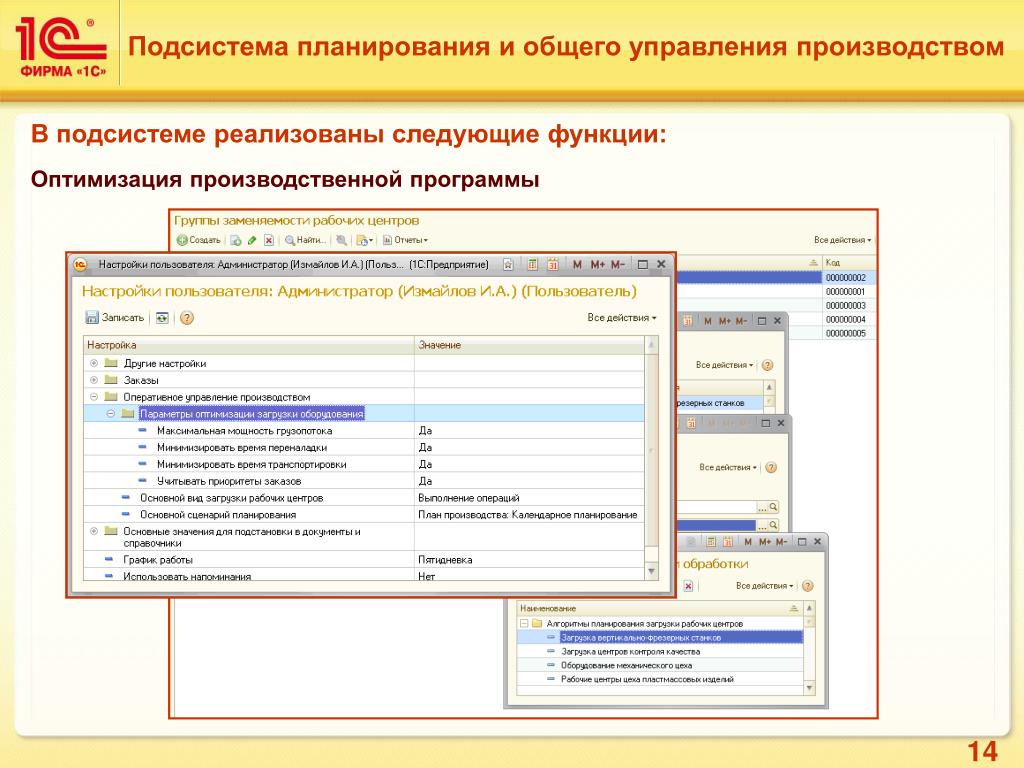Click the 1C logo icon in Настройки пользователя title bar
This screenshot has width=1024, height=768.
pos(80,264)
